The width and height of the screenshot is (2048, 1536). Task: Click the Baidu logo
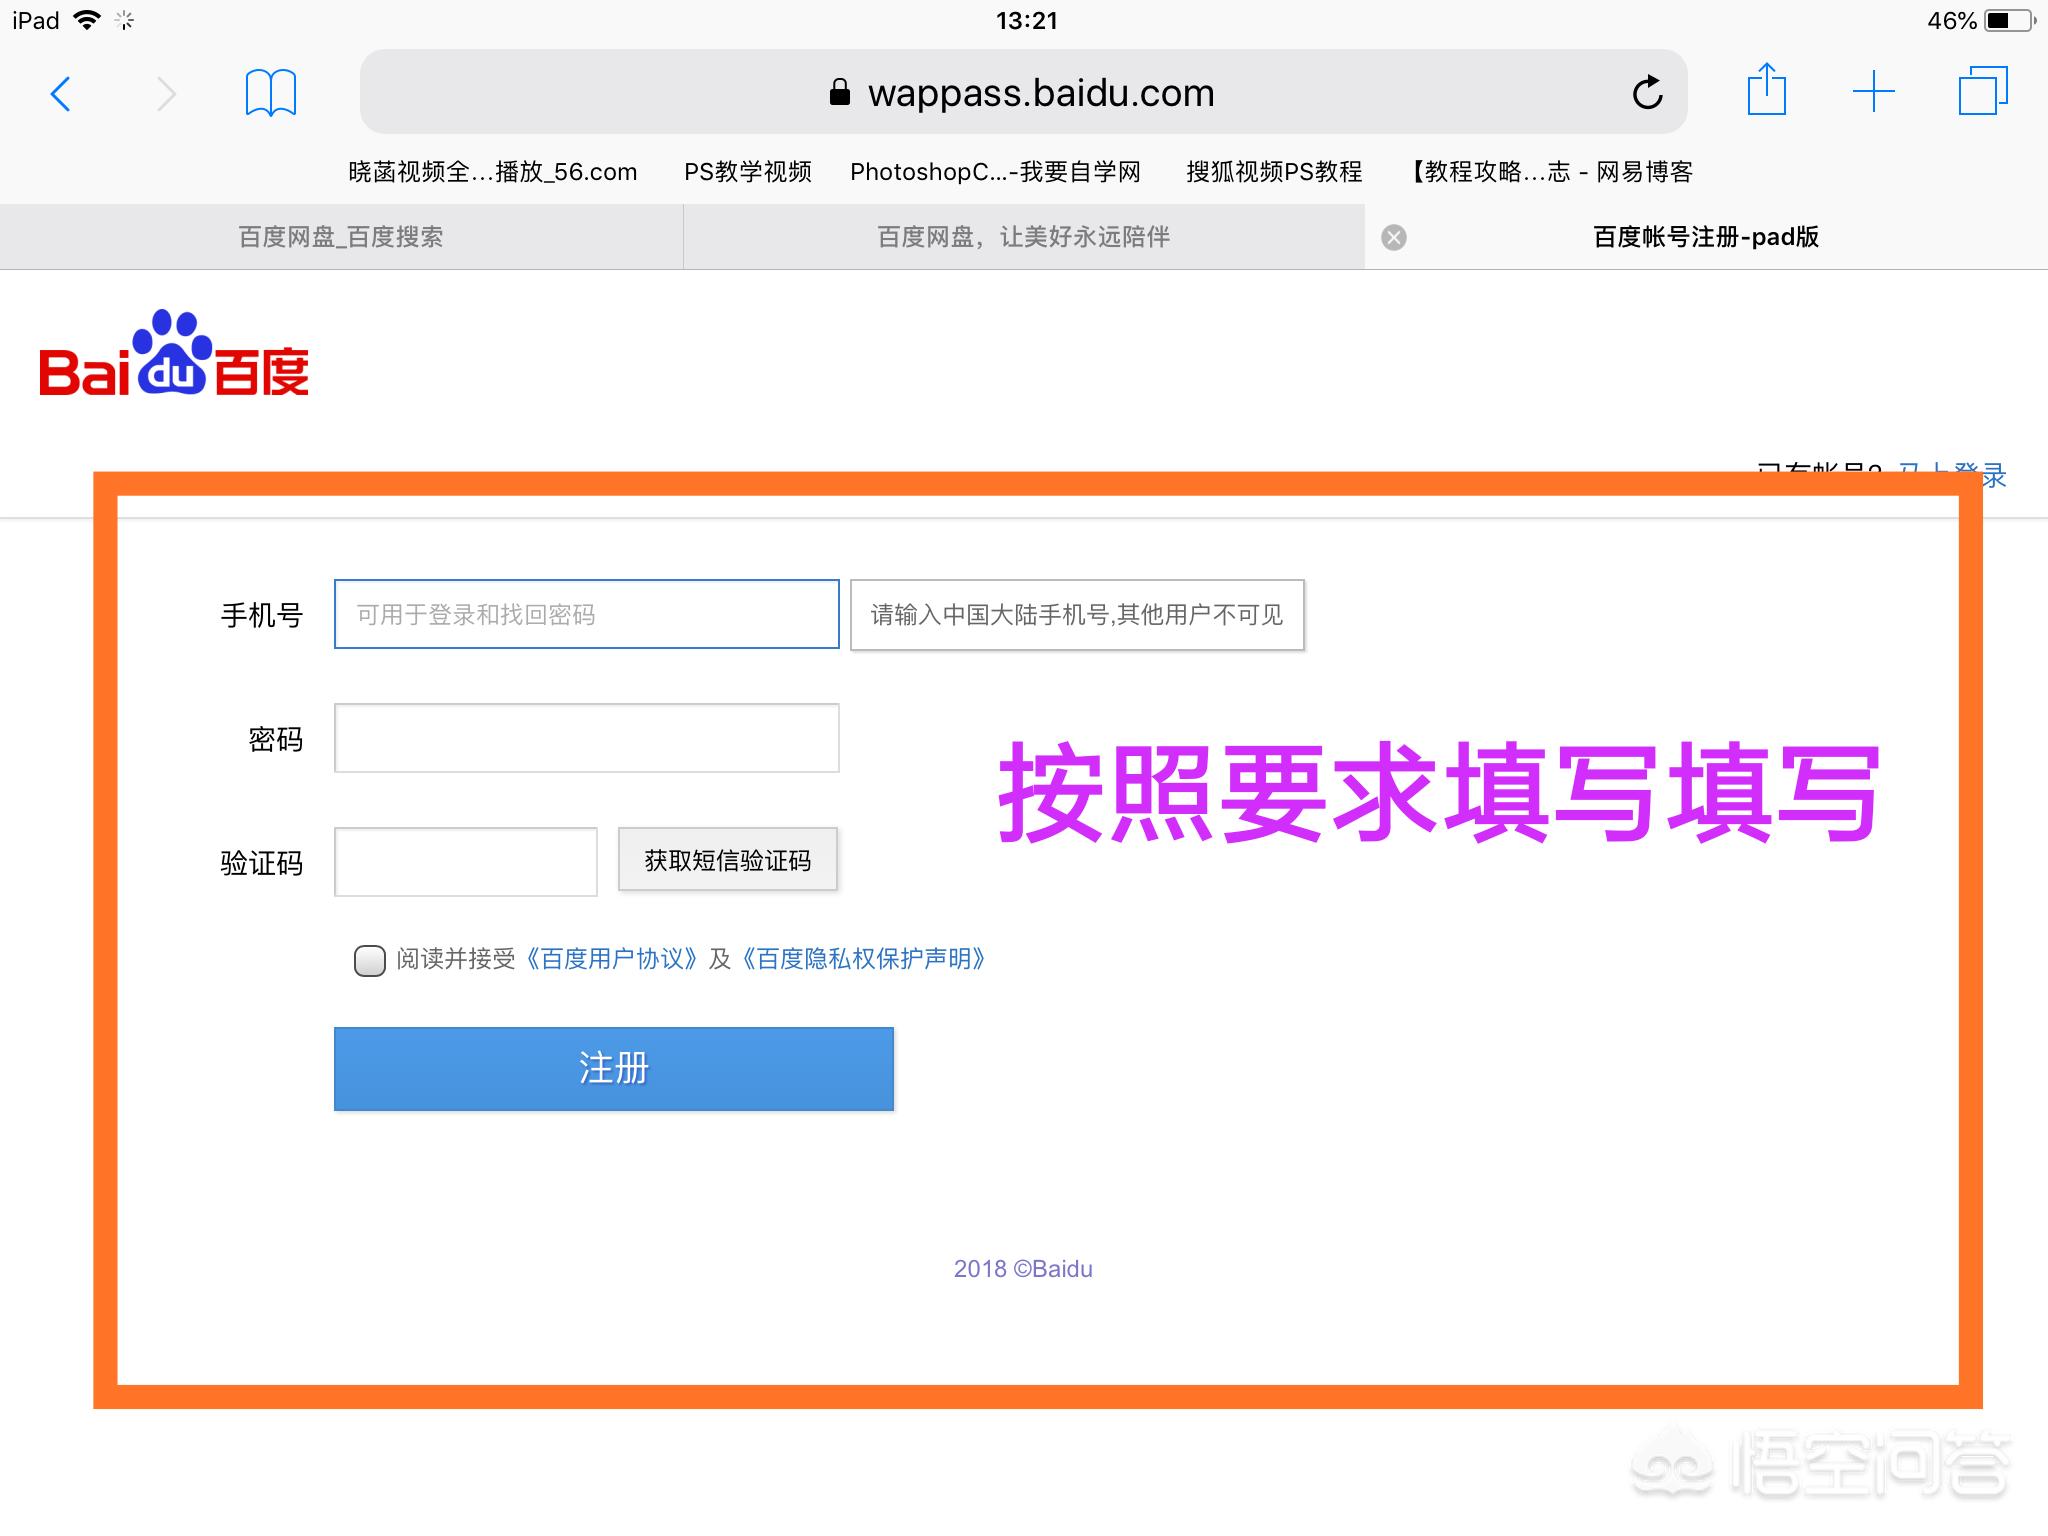pos(174,353)
